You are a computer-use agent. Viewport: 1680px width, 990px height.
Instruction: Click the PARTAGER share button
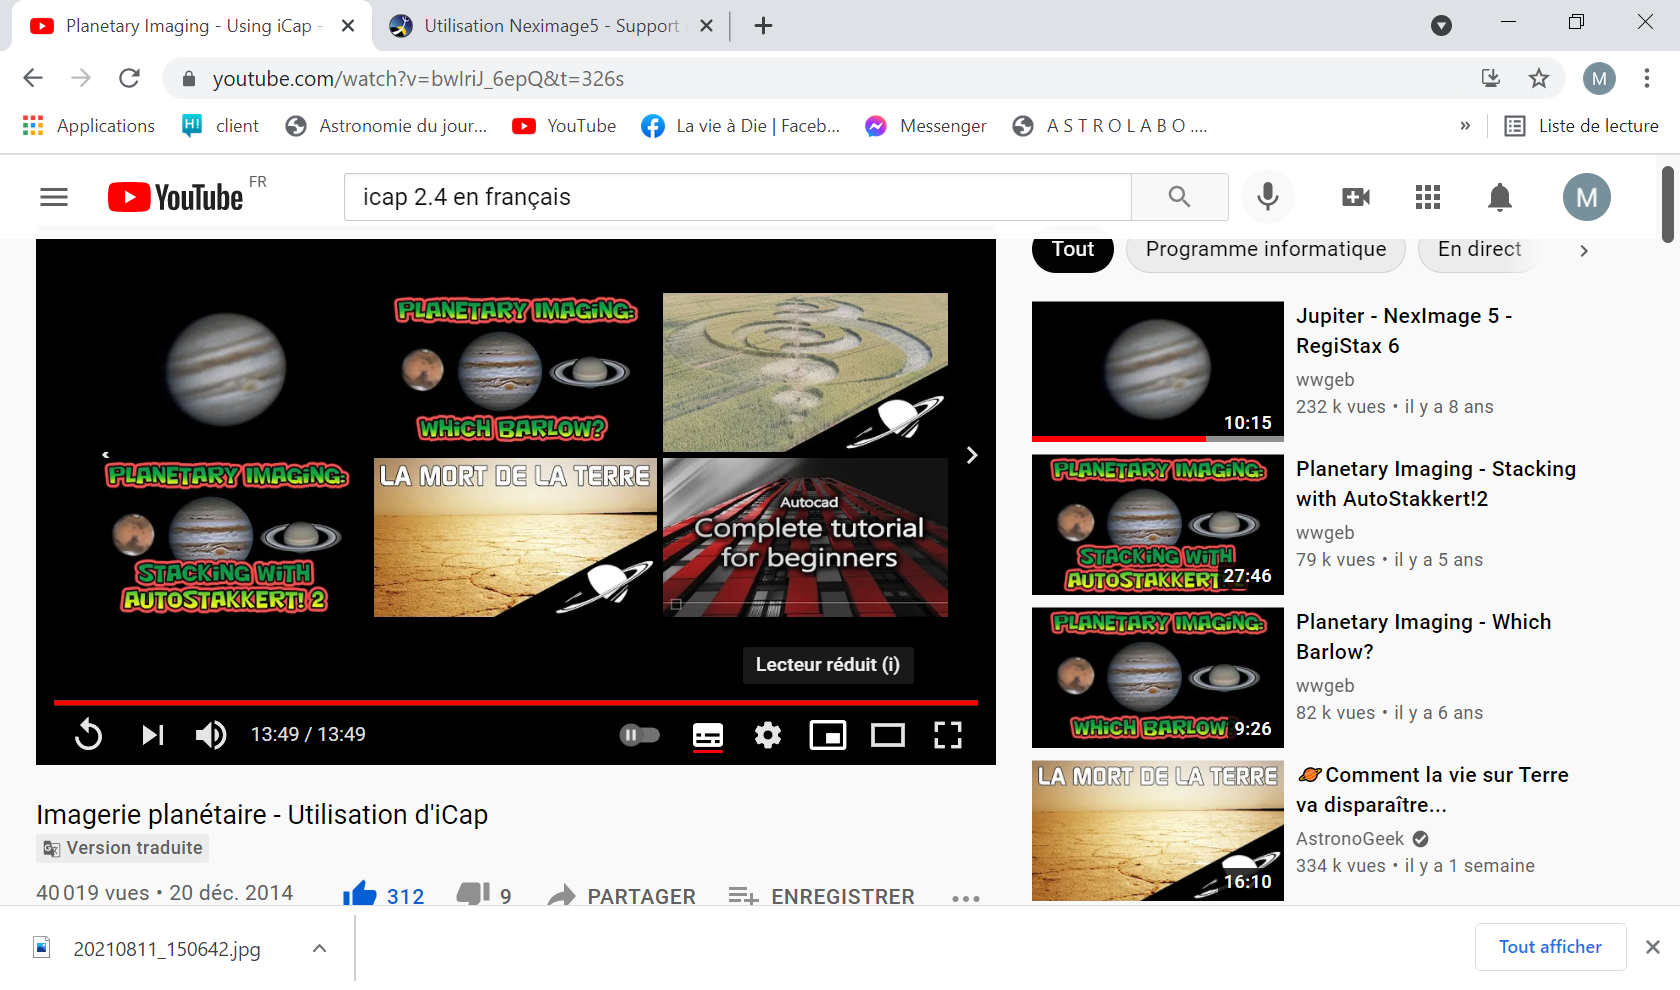click(x=621, y=896)
